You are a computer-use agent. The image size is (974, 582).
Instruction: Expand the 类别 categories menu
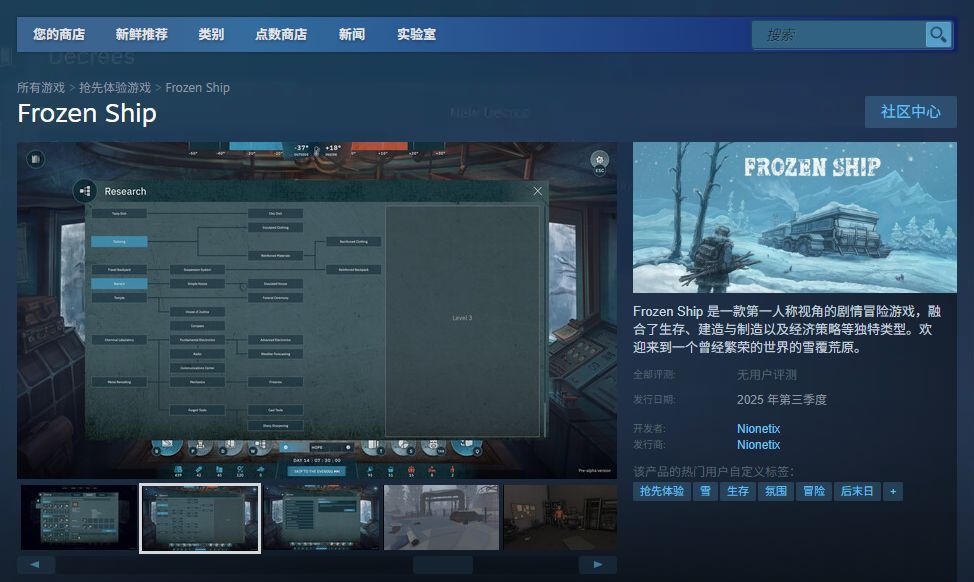click(x=211, y=35)
